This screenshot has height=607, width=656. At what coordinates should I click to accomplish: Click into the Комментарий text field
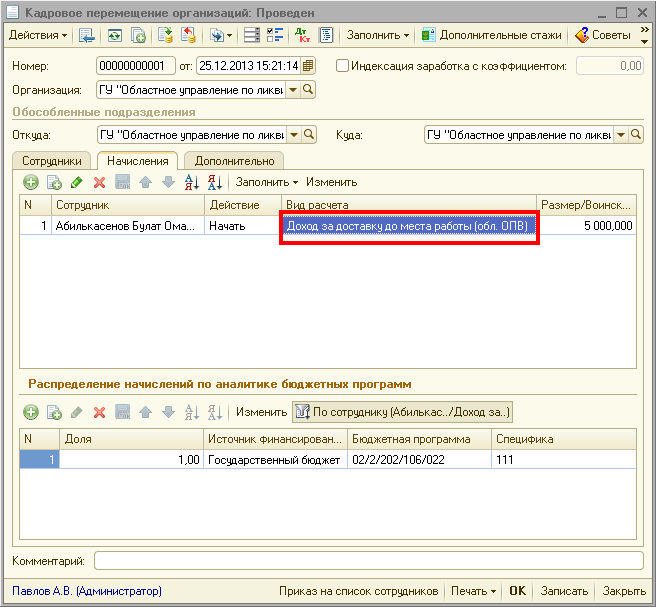pyautogui.click(x=368, y=561)
